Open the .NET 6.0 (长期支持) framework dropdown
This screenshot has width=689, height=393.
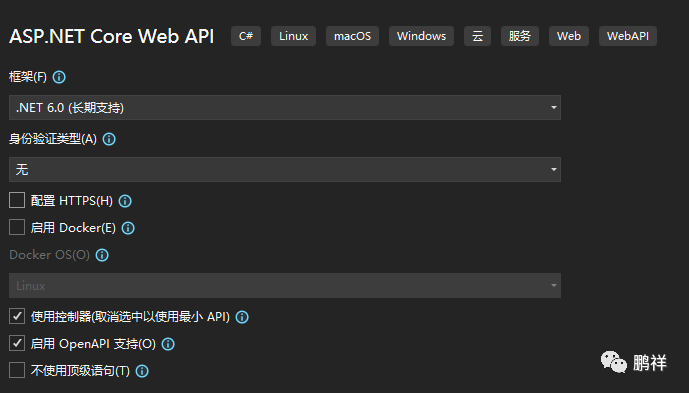(x=285, y=108)
